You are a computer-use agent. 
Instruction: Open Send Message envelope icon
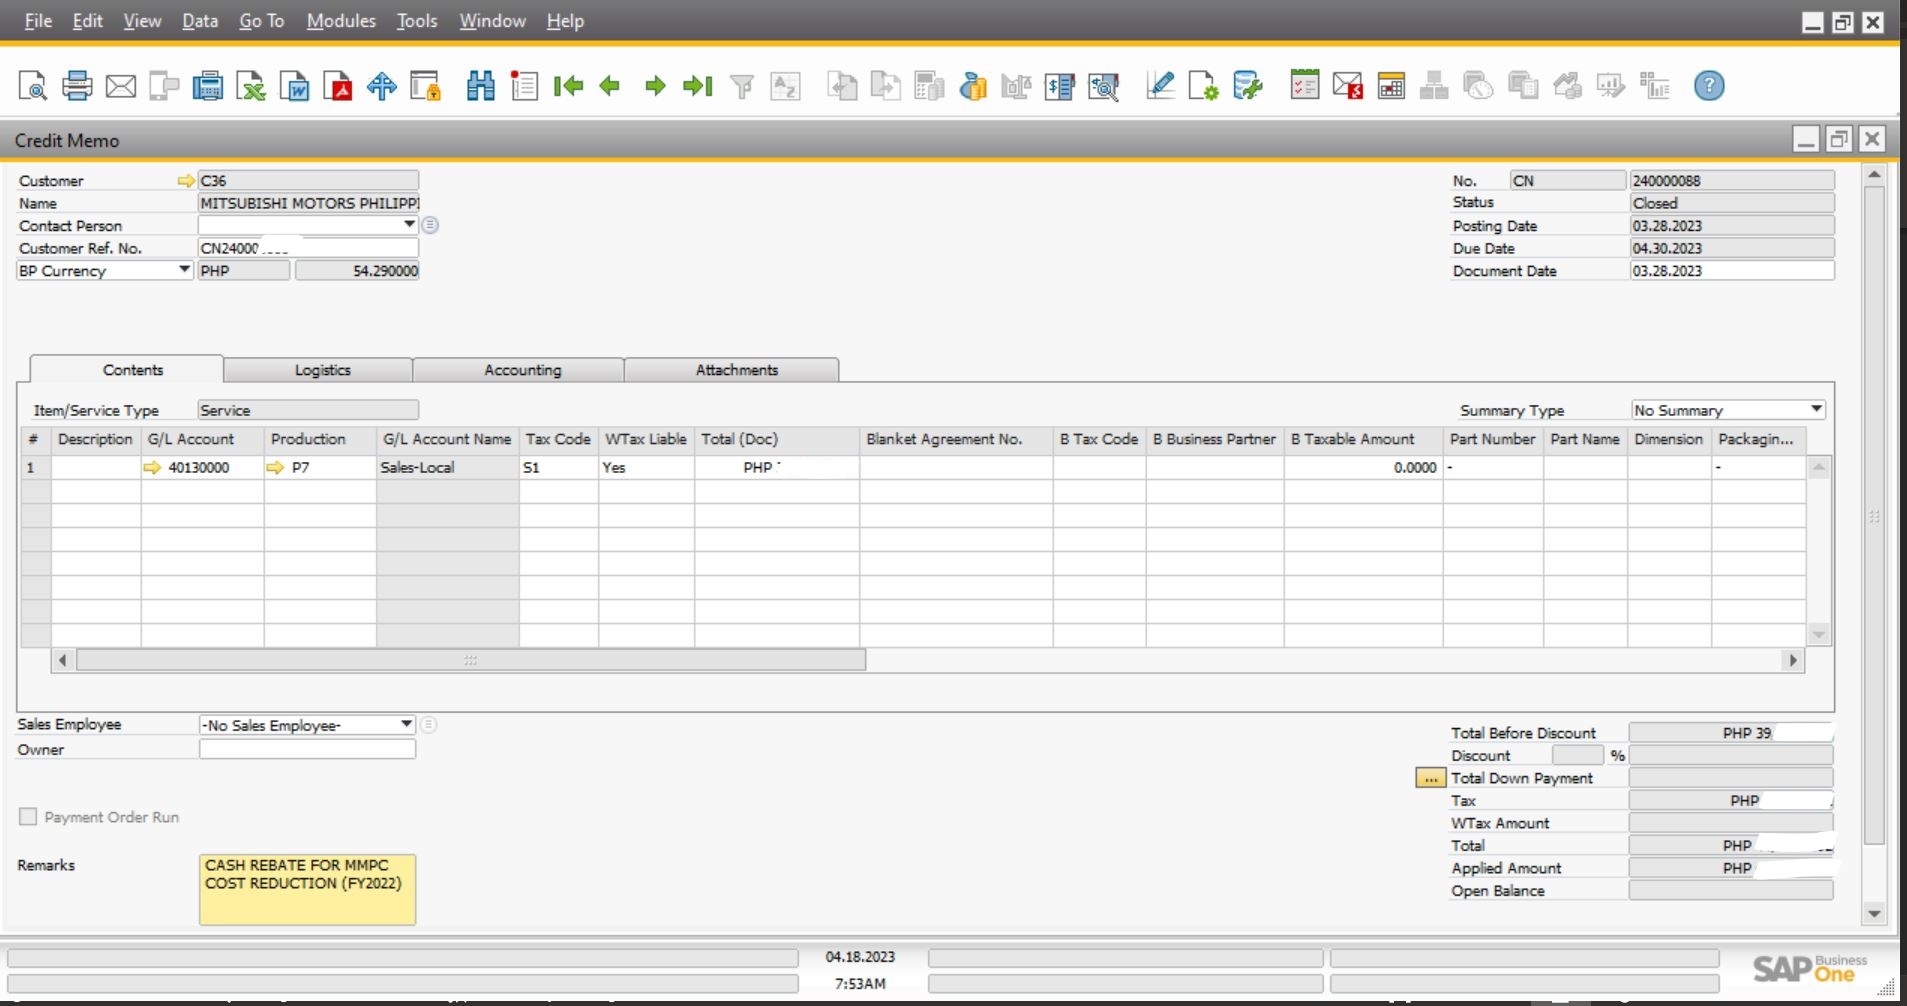1348,86
